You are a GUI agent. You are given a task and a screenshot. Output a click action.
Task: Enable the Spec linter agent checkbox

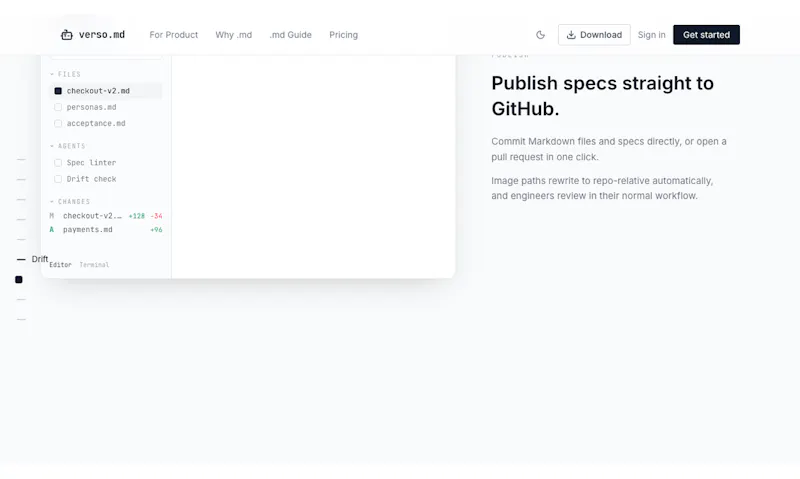point(58,163)
